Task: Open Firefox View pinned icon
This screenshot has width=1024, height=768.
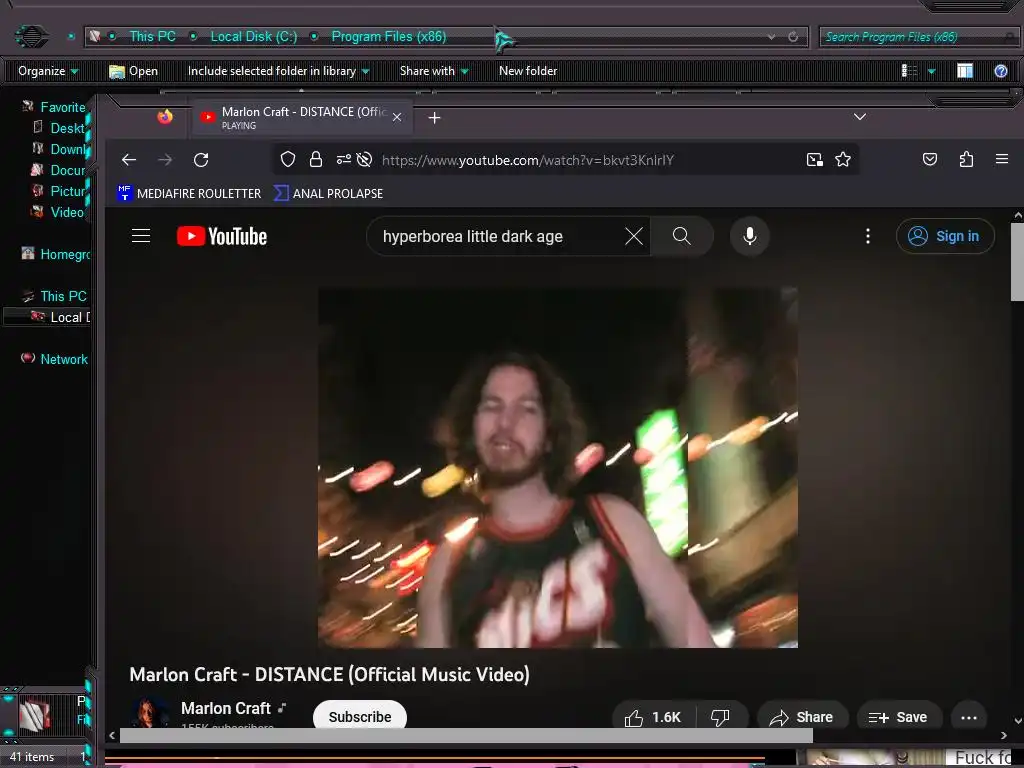Action: click(165, 117)
